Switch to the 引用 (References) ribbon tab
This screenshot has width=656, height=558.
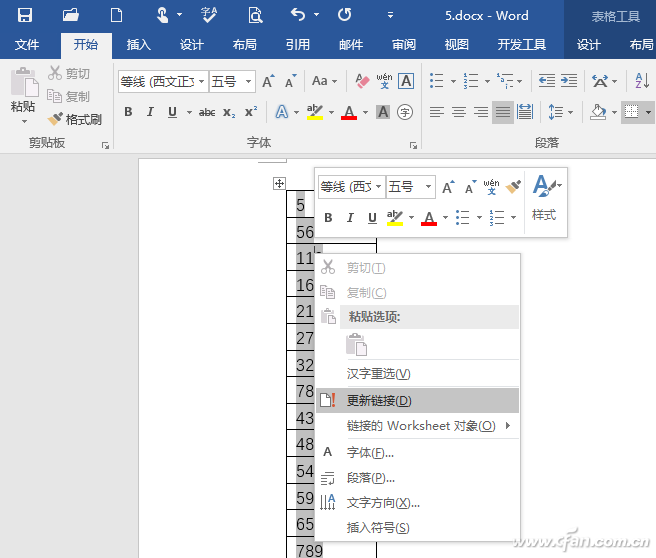coord(297,44)
